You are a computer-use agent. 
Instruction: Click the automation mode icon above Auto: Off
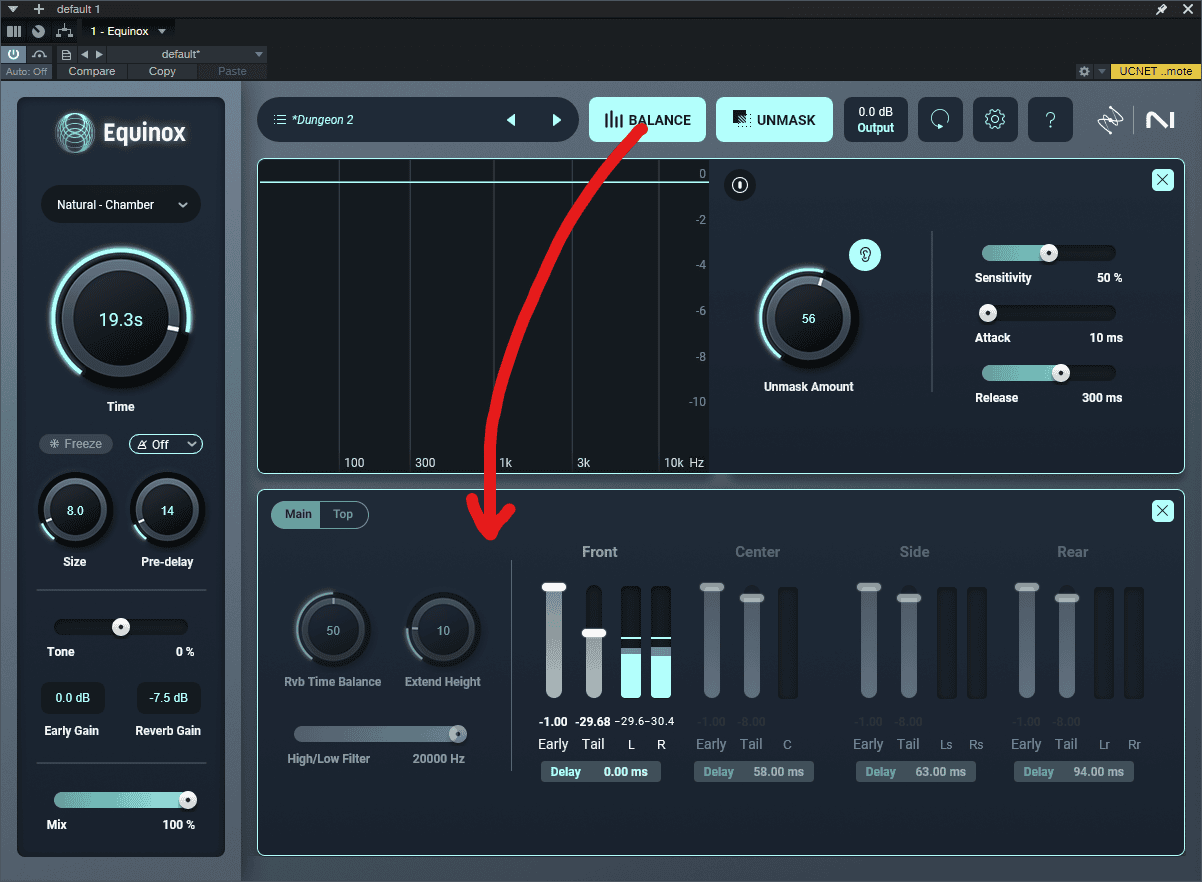pyautogui.click(x=39, y=54)
